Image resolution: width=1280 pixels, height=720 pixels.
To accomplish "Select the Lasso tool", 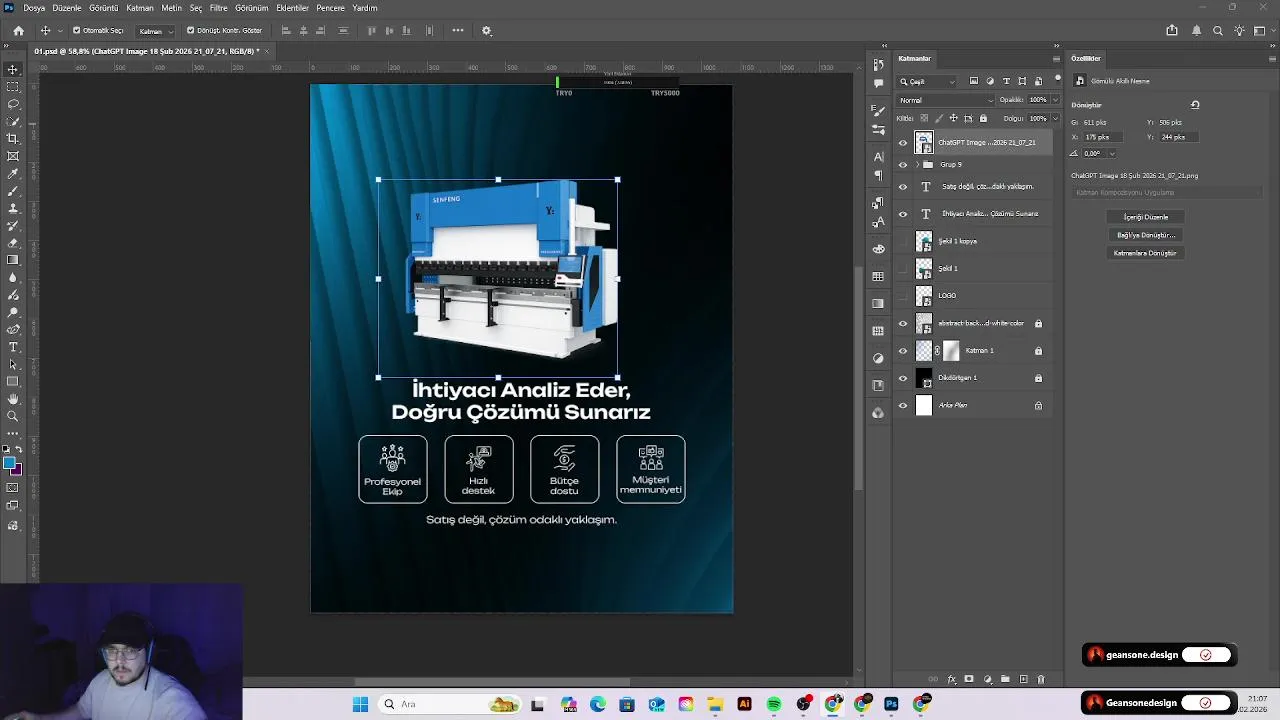I will tap(13, 104).
